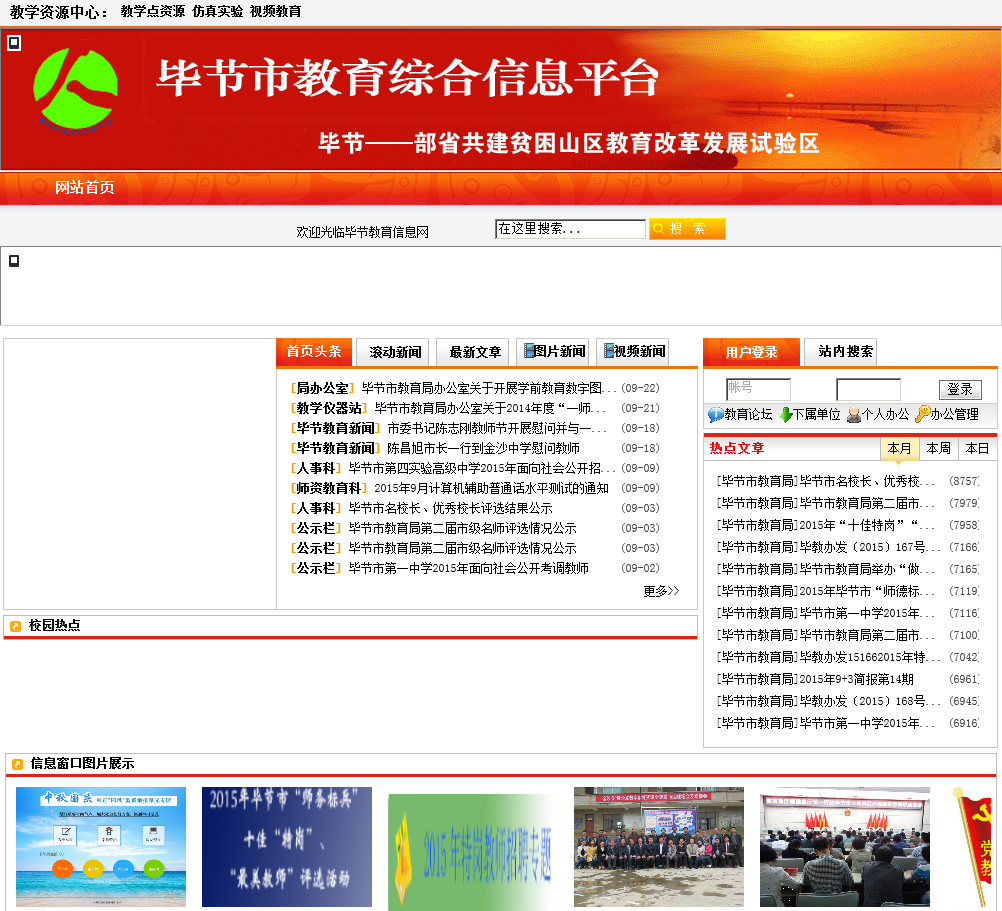Switch to the 最新文章 tab
The image size is (1002, 911).
pyautogui.click(x=472, y=352)
